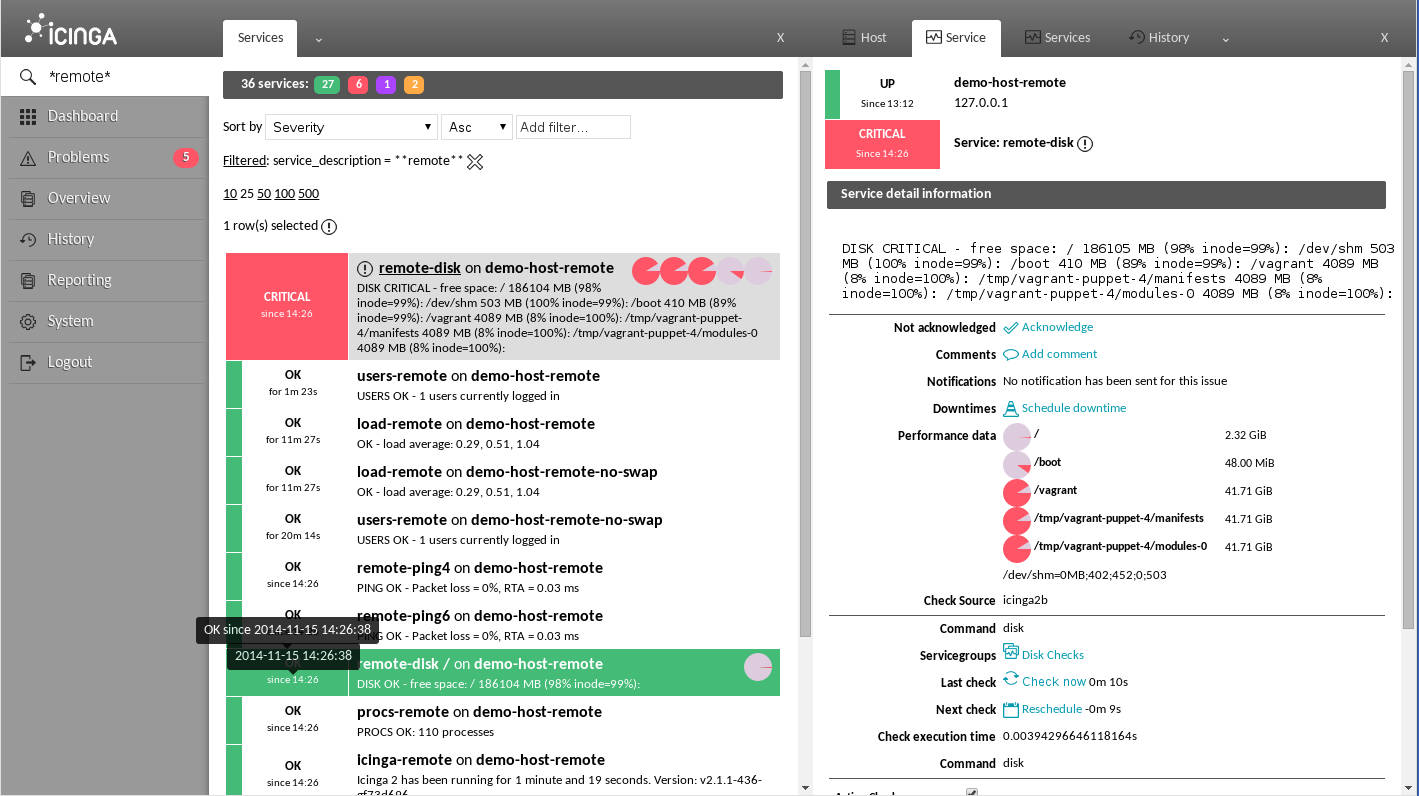Open Problems in the sidebar
Screen dimensions: 1419x796
pyautogui.click(x=78, y=157)
